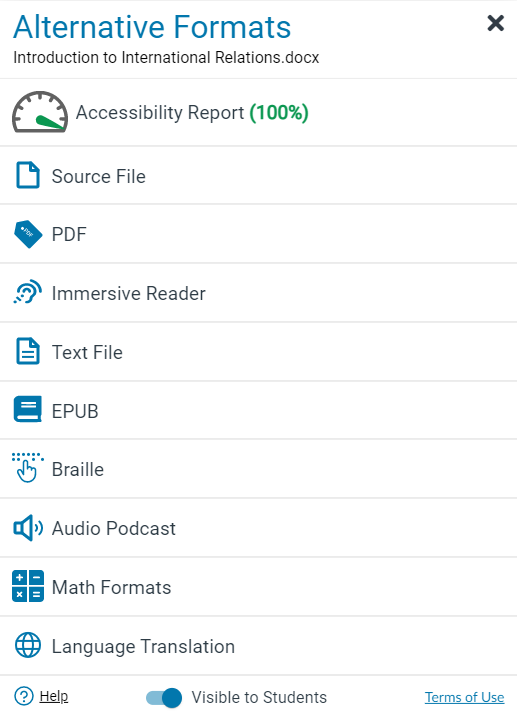Click the Math Formats calculator icon
Viewport: 517px width, 716px height.
click(x=28, y=586)
